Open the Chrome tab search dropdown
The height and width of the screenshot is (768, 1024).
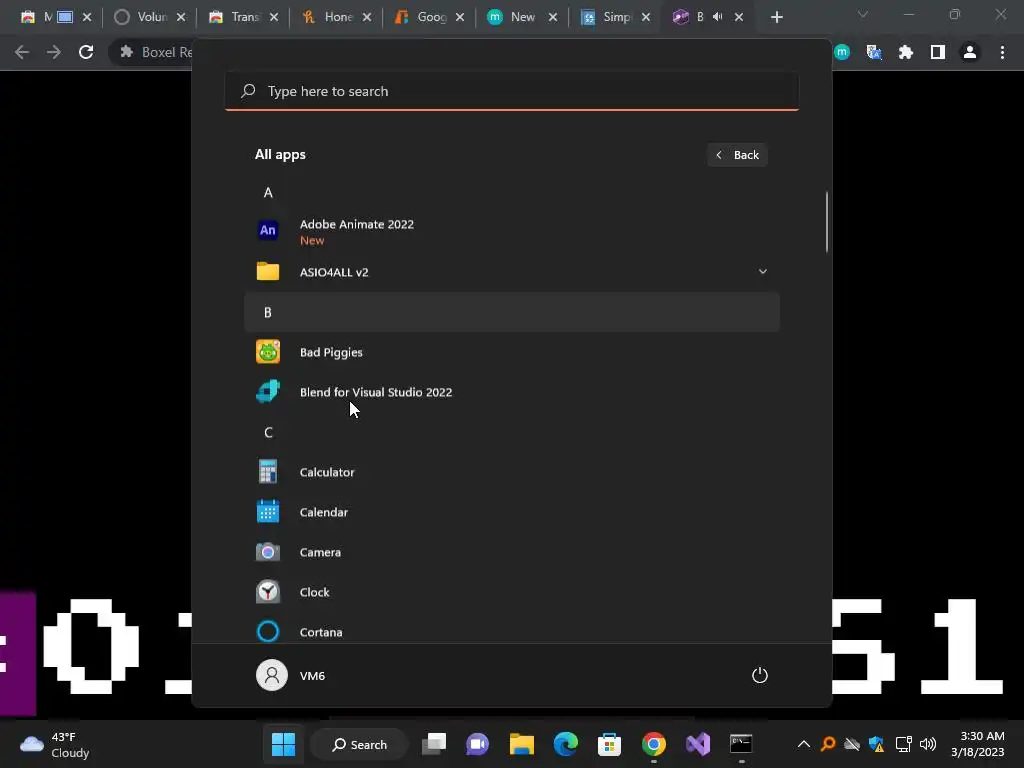863,14
